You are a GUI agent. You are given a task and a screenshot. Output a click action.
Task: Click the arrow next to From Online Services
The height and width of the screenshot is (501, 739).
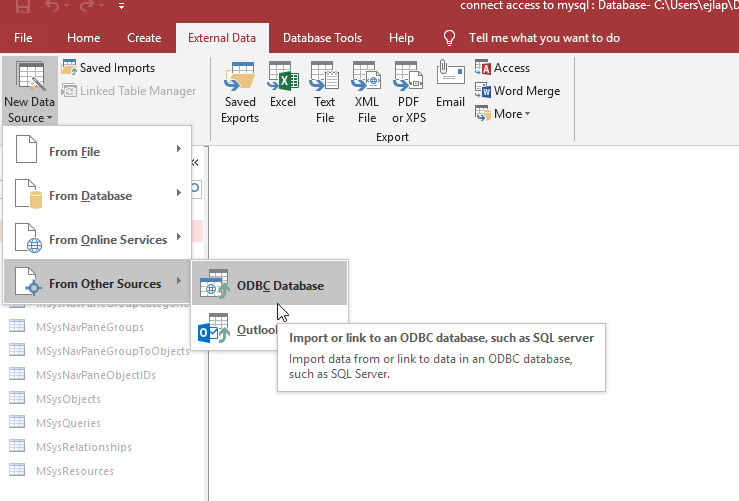pos(179,237)
